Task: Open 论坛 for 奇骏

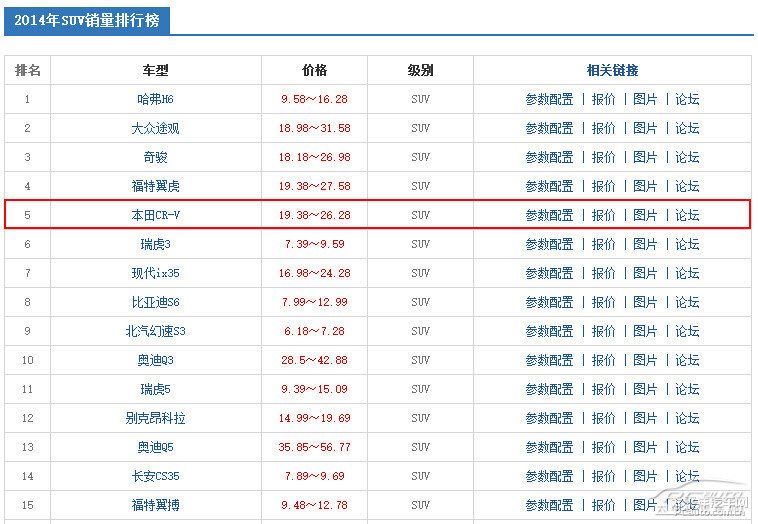Action: pyautogui.click(x=687, y=157)
